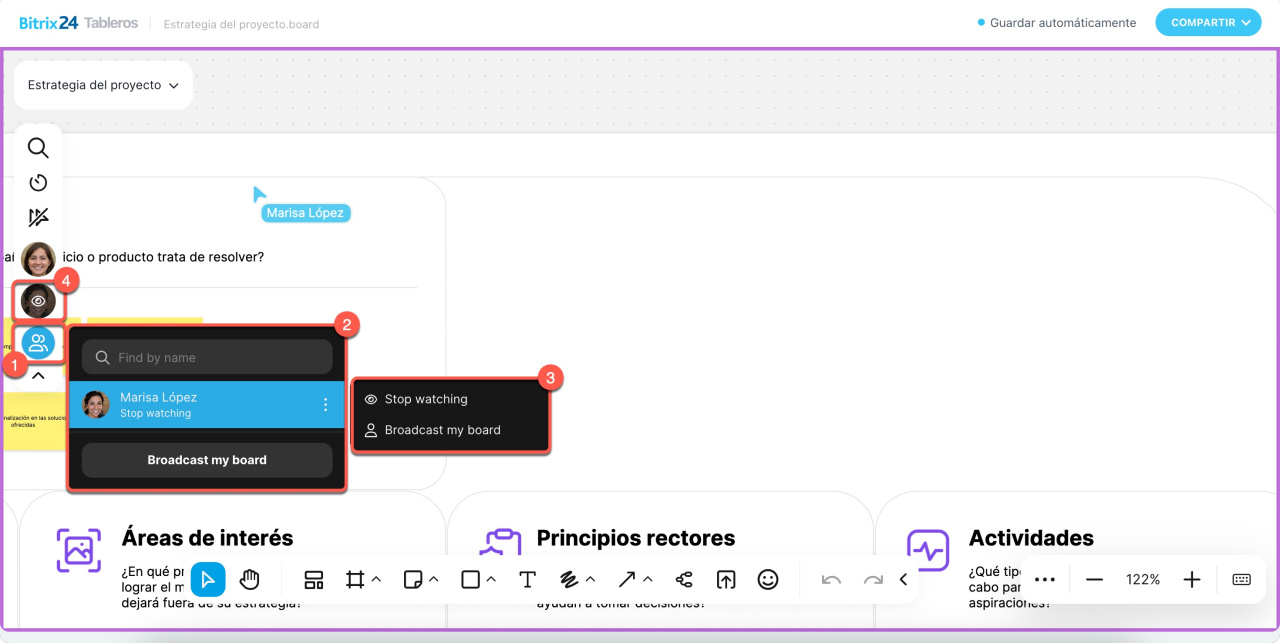Viewport: 1280px width, 643px height.
Task: Click the upload file icon in toolbar
Action: click(725, 579)
